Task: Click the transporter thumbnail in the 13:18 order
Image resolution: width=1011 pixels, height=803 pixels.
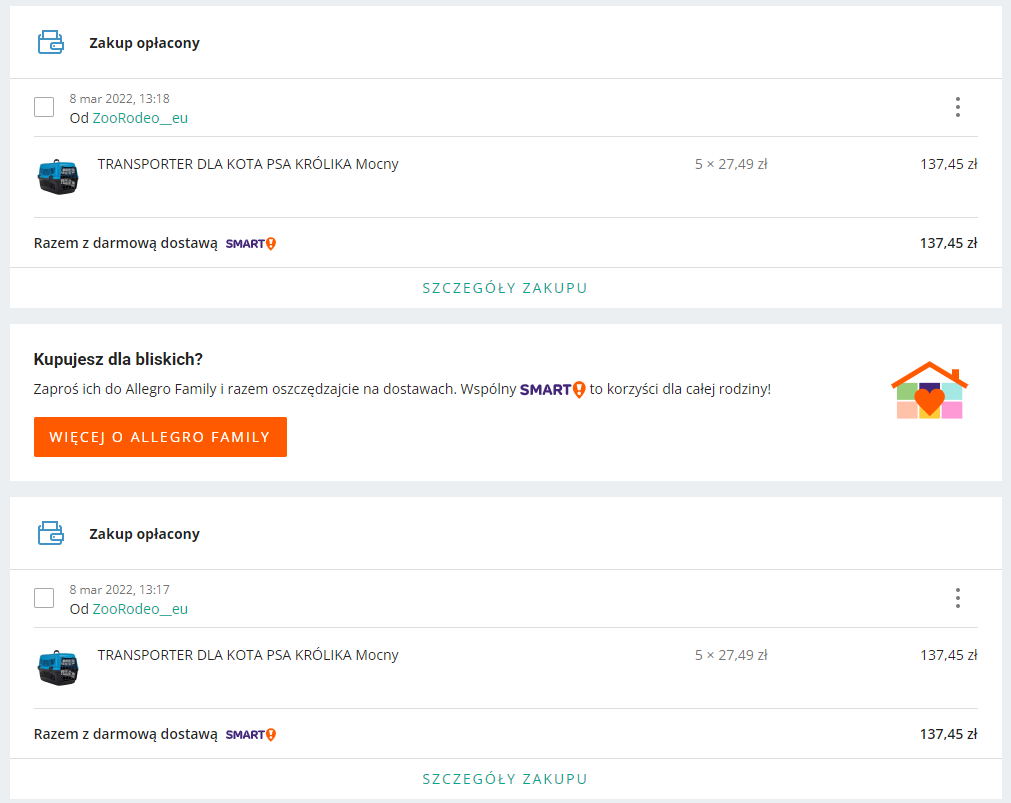Action: pos(58,177)
